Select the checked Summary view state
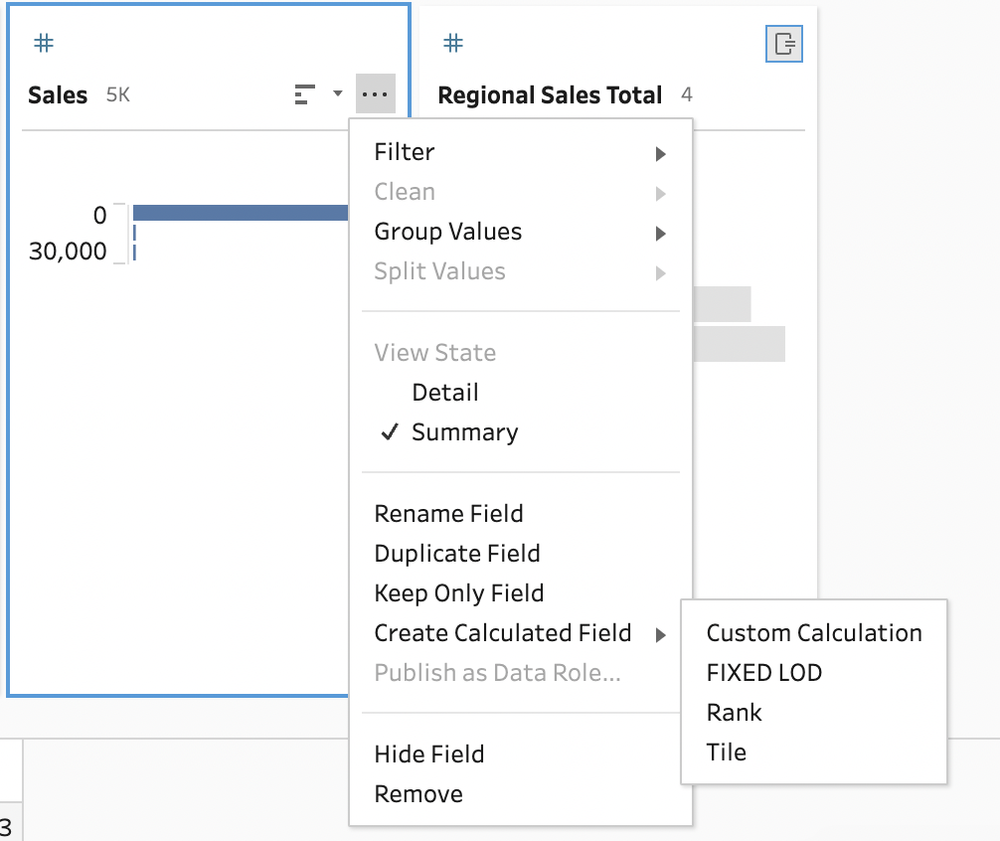Image resolution: width=1000 pixels, height=841 pixels. pos(464,433)
